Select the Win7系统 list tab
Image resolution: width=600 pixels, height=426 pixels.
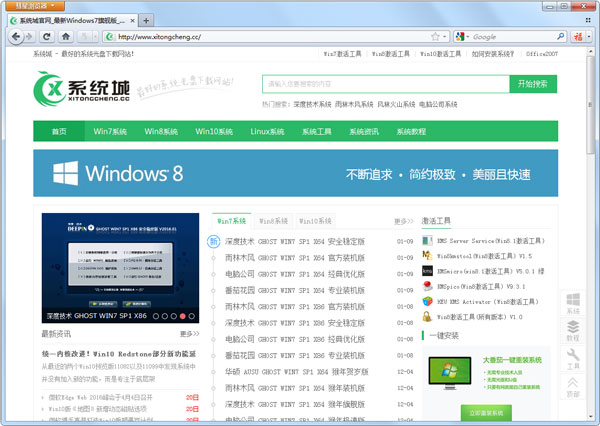click(231, 221)
